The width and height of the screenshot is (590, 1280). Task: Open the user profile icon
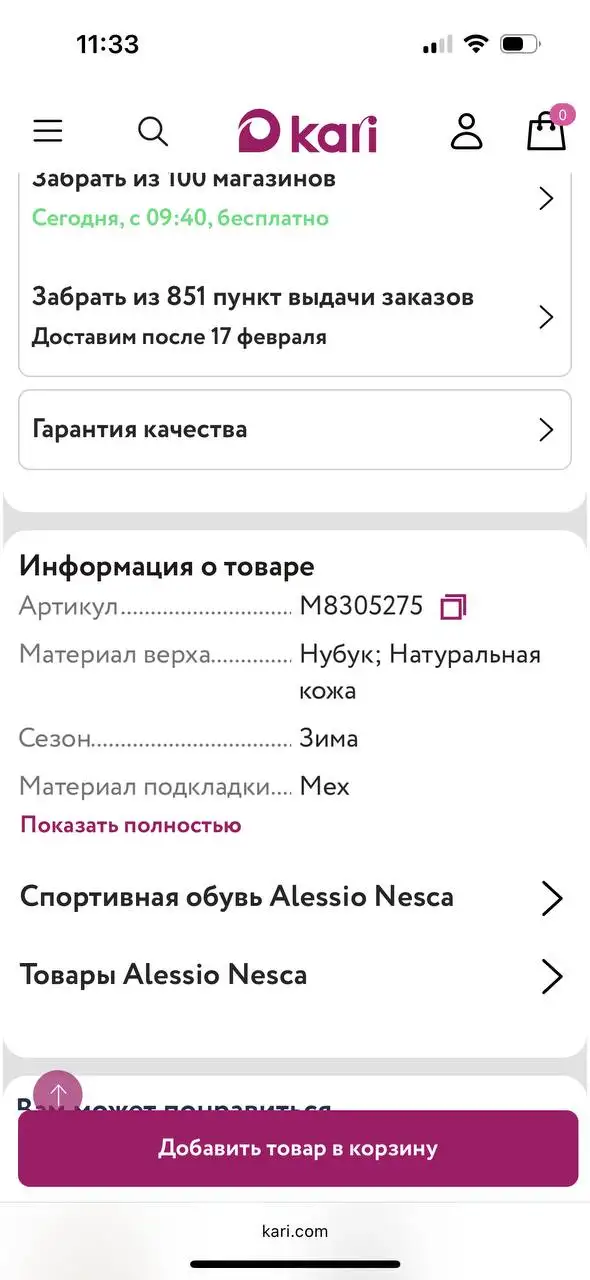click(466, 130)
